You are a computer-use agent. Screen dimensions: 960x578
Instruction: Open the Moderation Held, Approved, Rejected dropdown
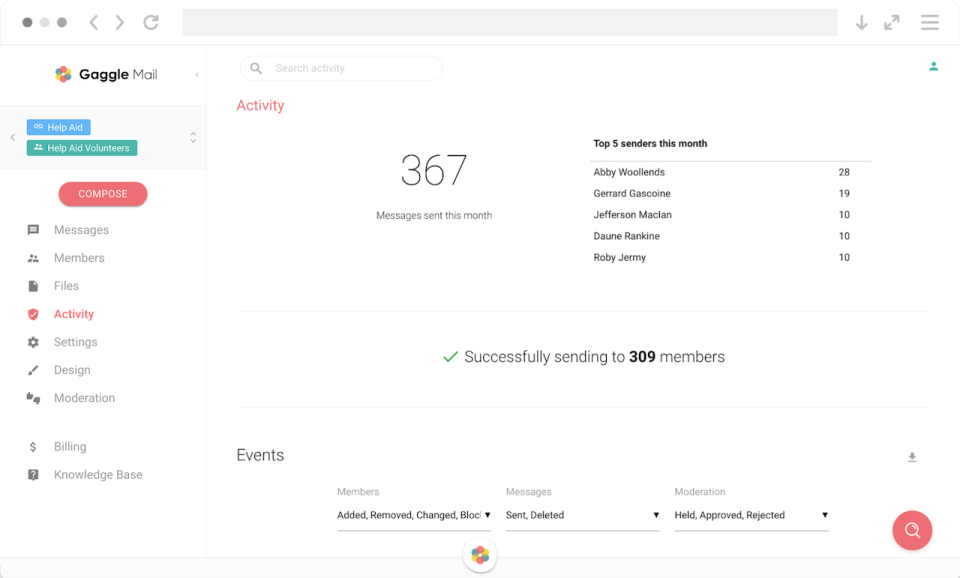[x=750, y=514]
